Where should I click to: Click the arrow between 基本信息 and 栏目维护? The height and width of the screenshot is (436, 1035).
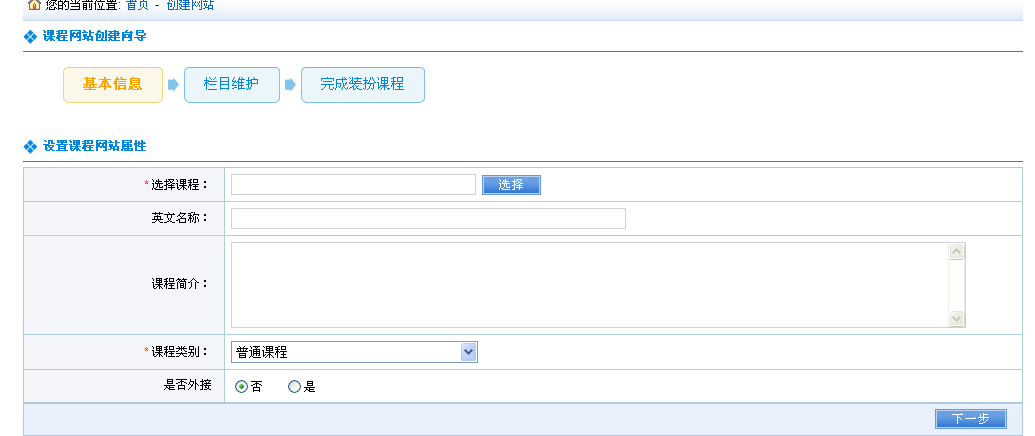pos(173,85)
